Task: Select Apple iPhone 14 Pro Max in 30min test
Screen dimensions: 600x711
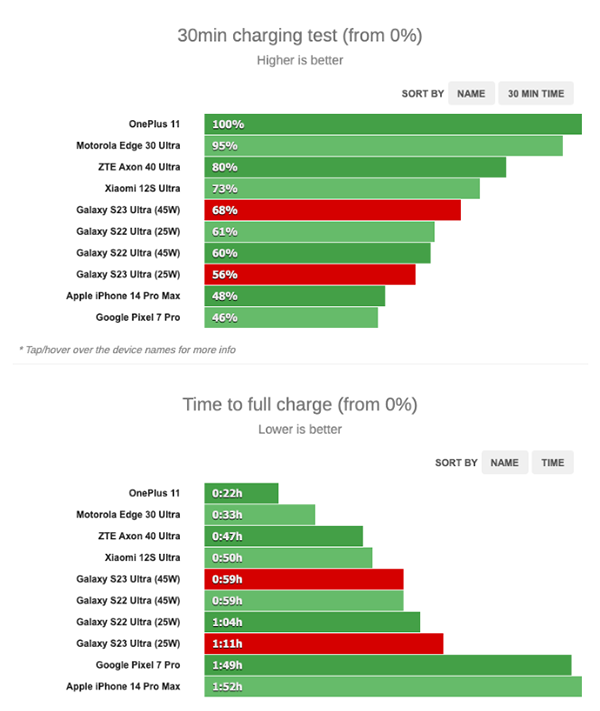Action: click(x=122, y=296)
